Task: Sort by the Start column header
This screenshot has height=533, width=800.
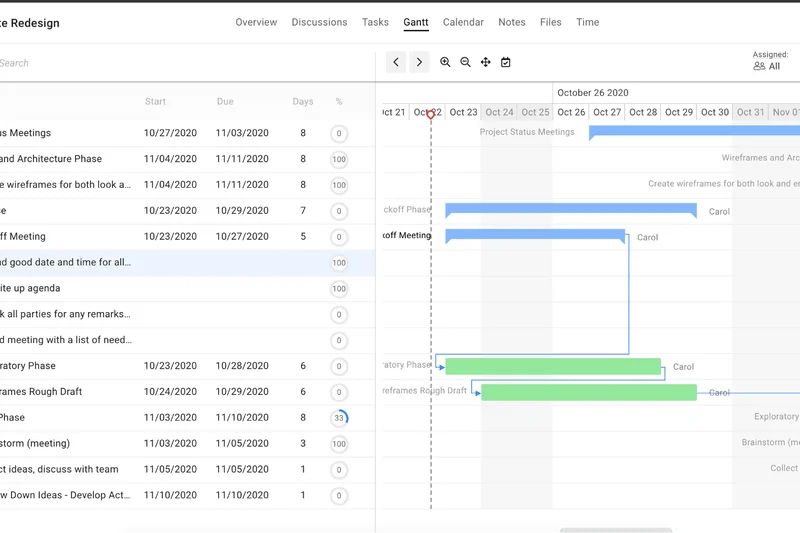Action: (155, 102)
